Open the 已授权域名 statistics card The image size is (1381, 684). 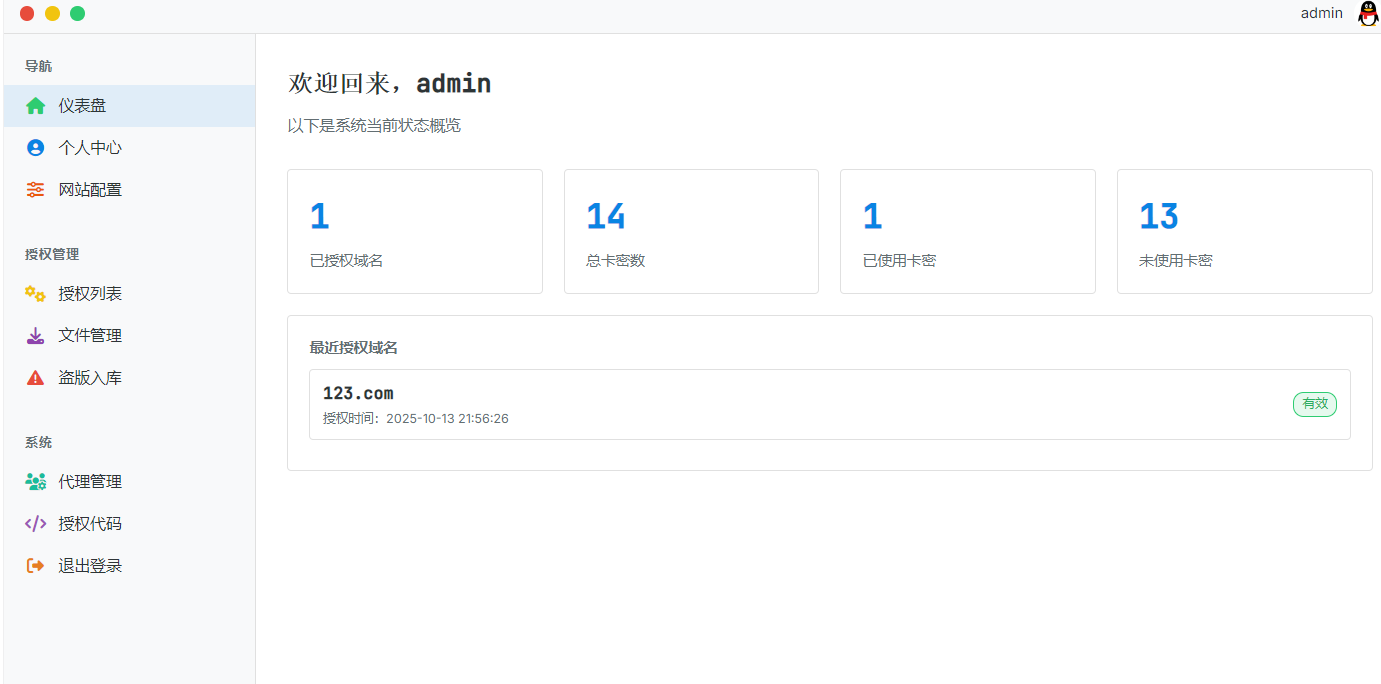point(414,231)
